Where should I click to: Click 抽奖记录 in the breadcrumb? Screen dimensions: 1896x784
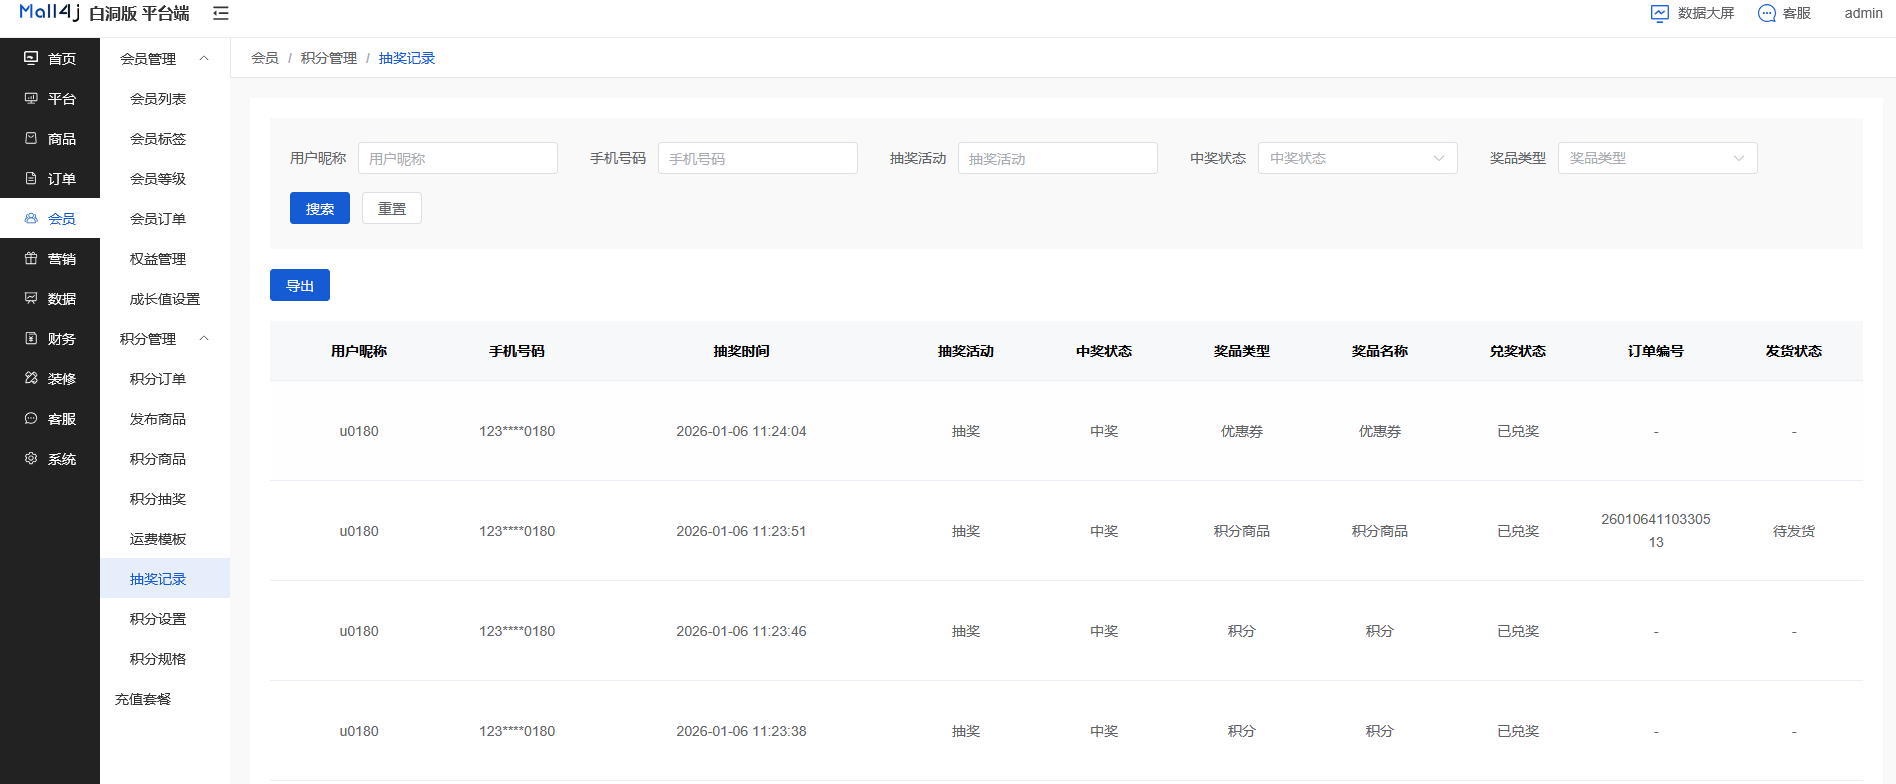coord(407,58)
